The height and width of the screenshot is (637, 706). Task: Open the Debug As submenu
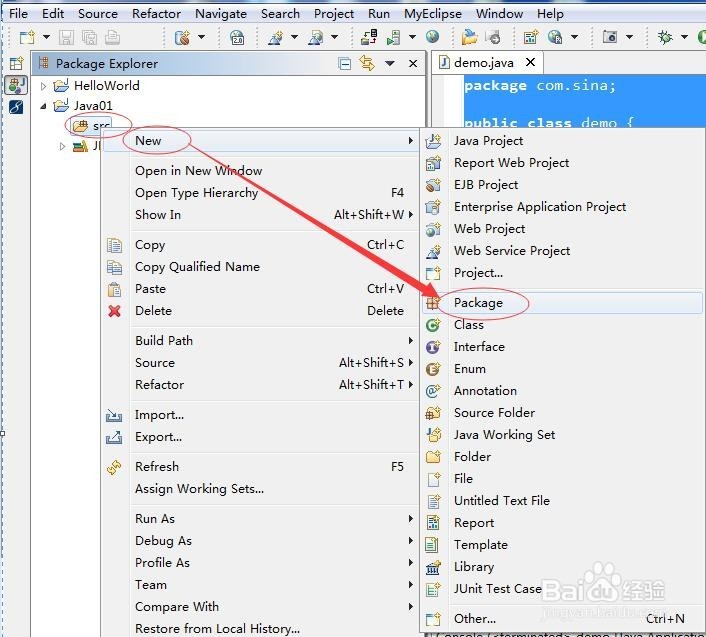pyautogui.click(x=261, y=541)
